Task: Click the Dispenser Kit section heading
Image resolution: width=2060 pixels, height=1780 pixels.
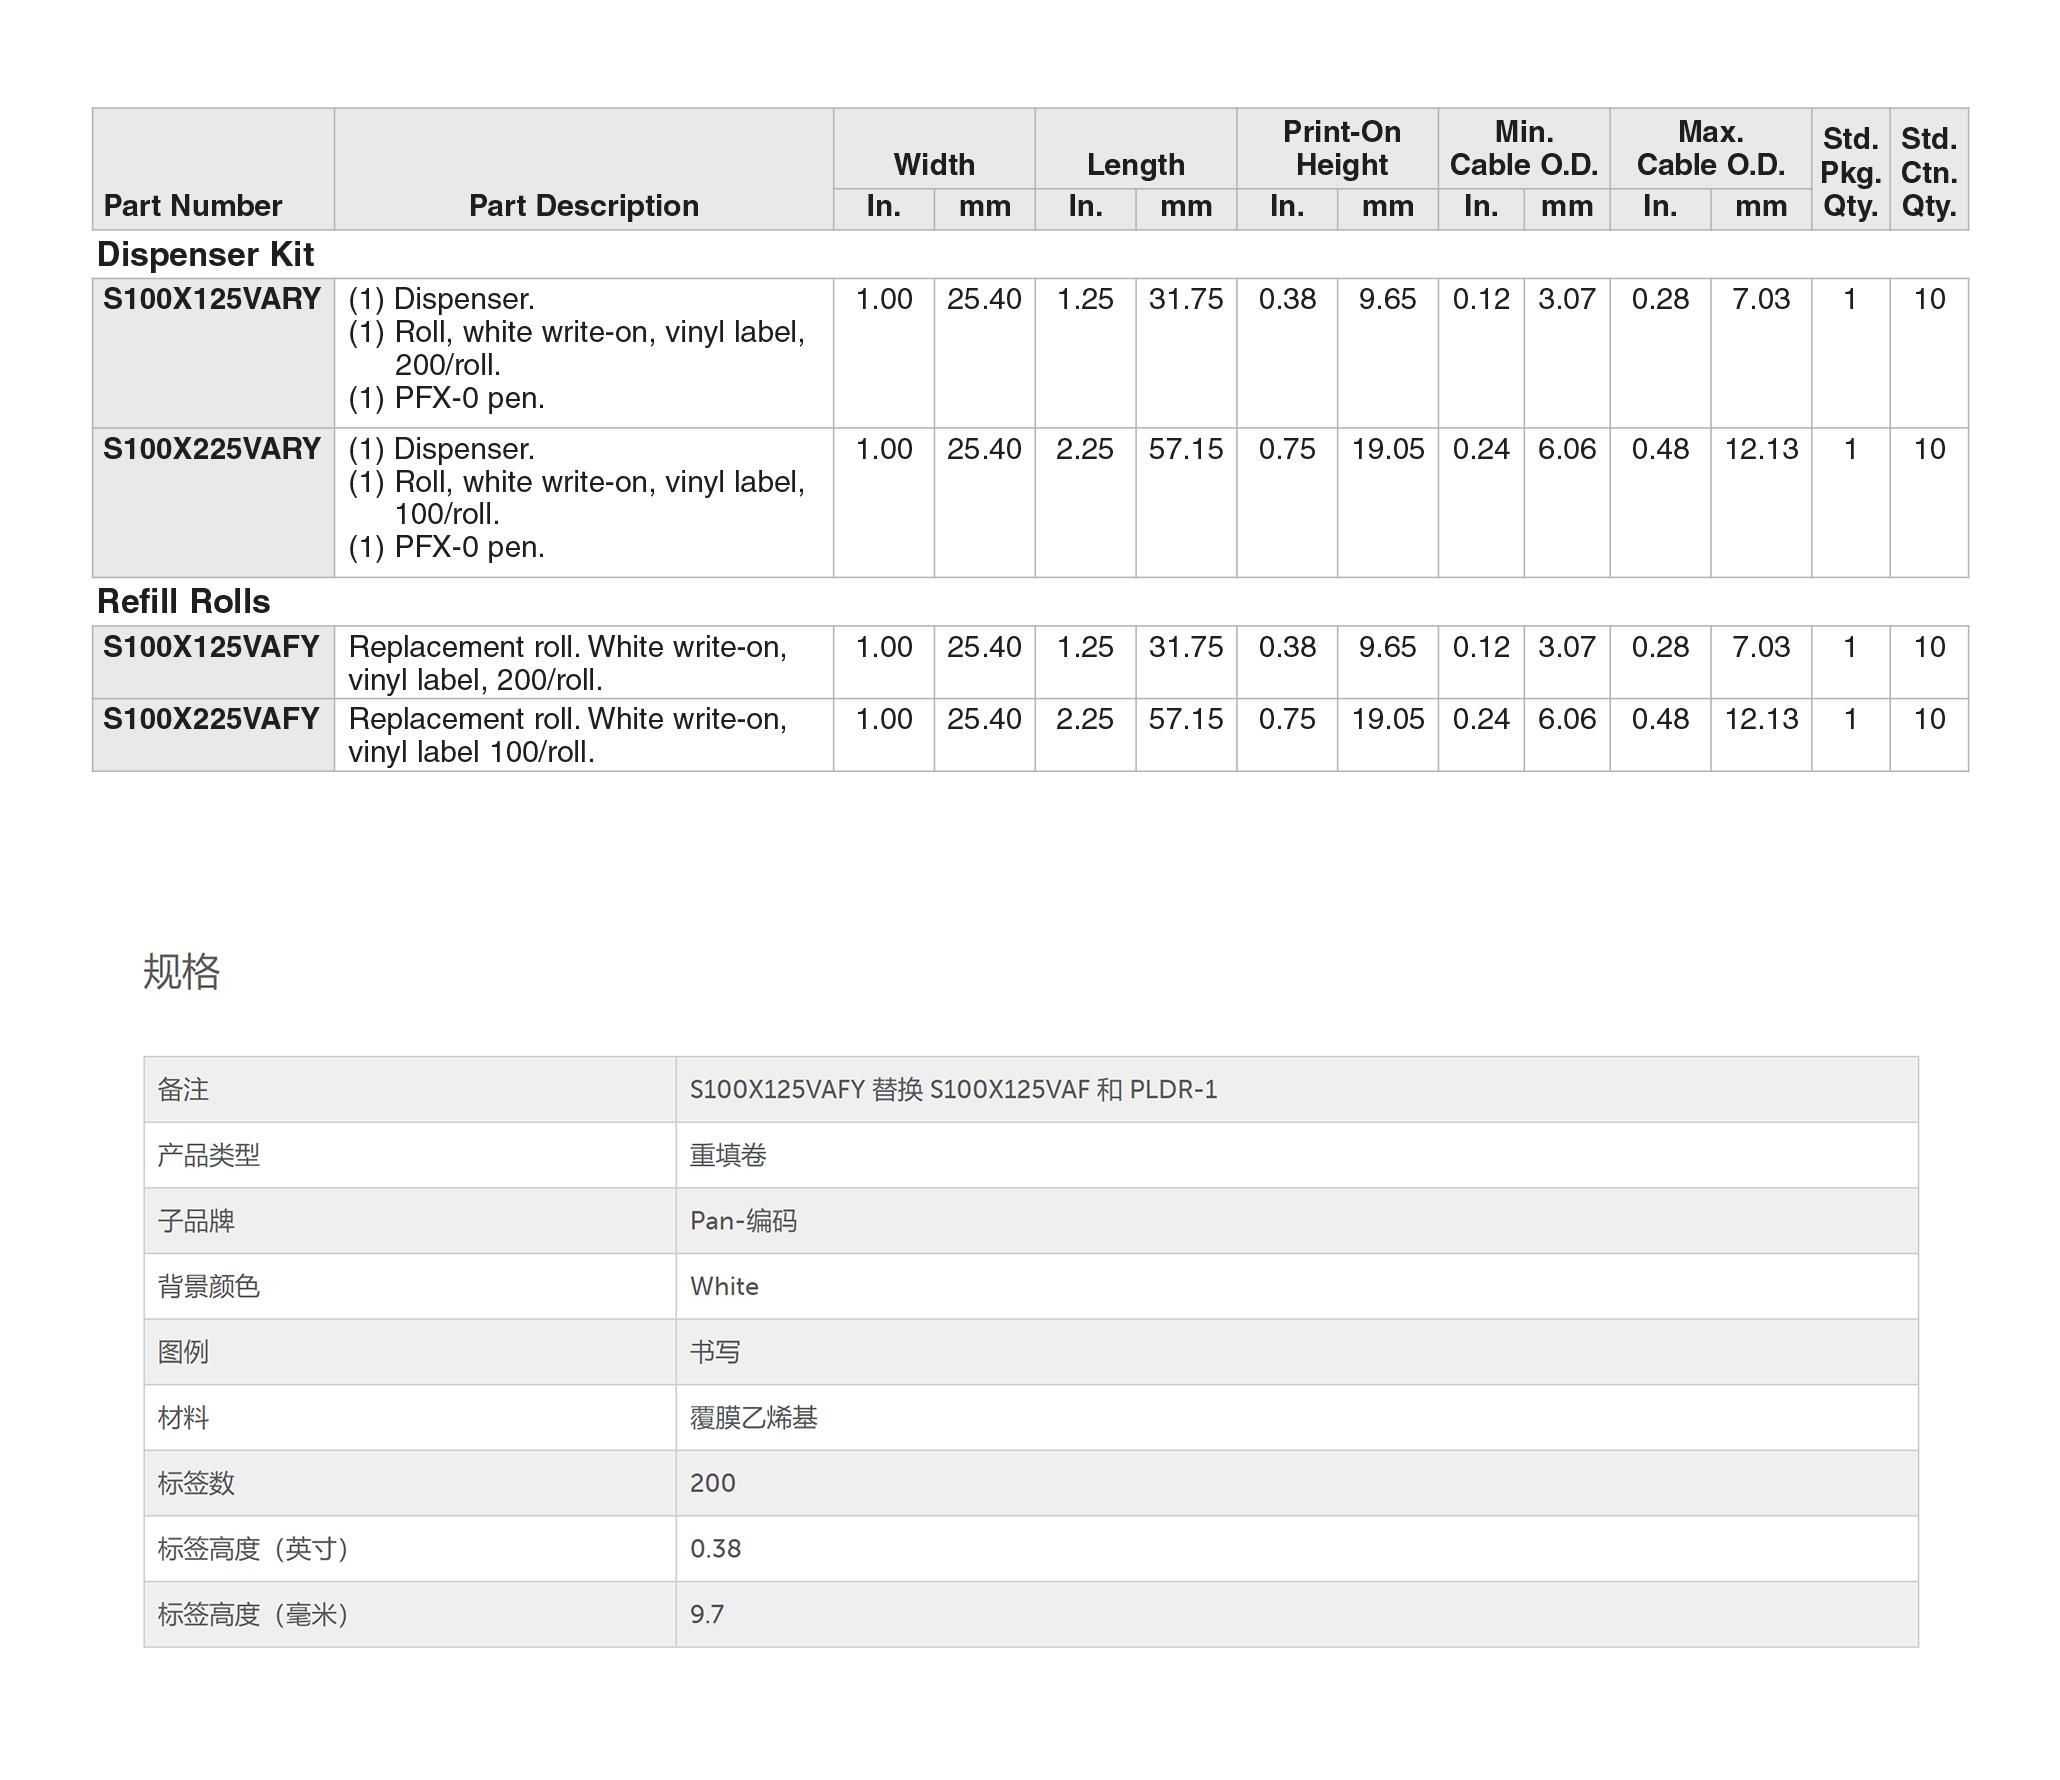Action: [205, 255]
